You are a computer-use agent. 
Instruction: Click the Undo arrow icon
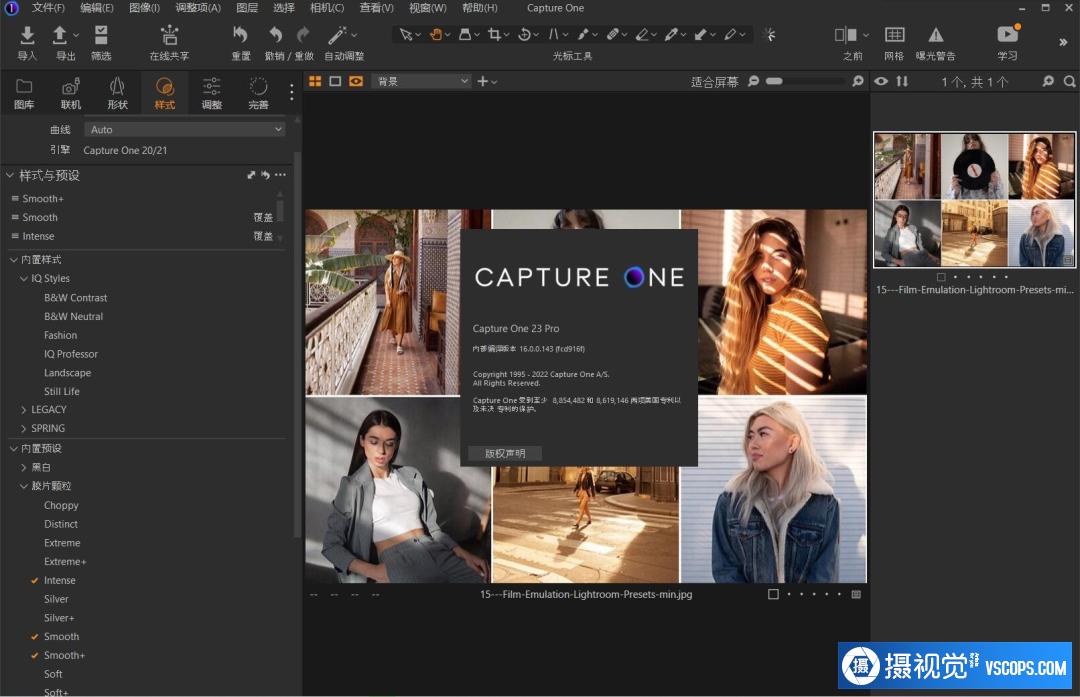click(276, 34)
